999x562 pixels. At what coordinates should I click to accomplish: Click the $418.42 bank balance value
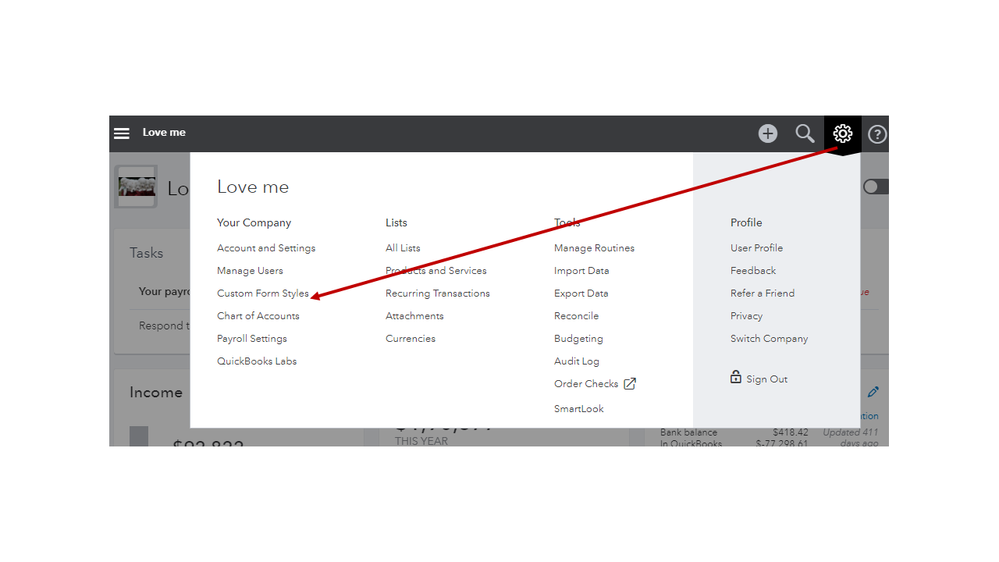[790, 433]
